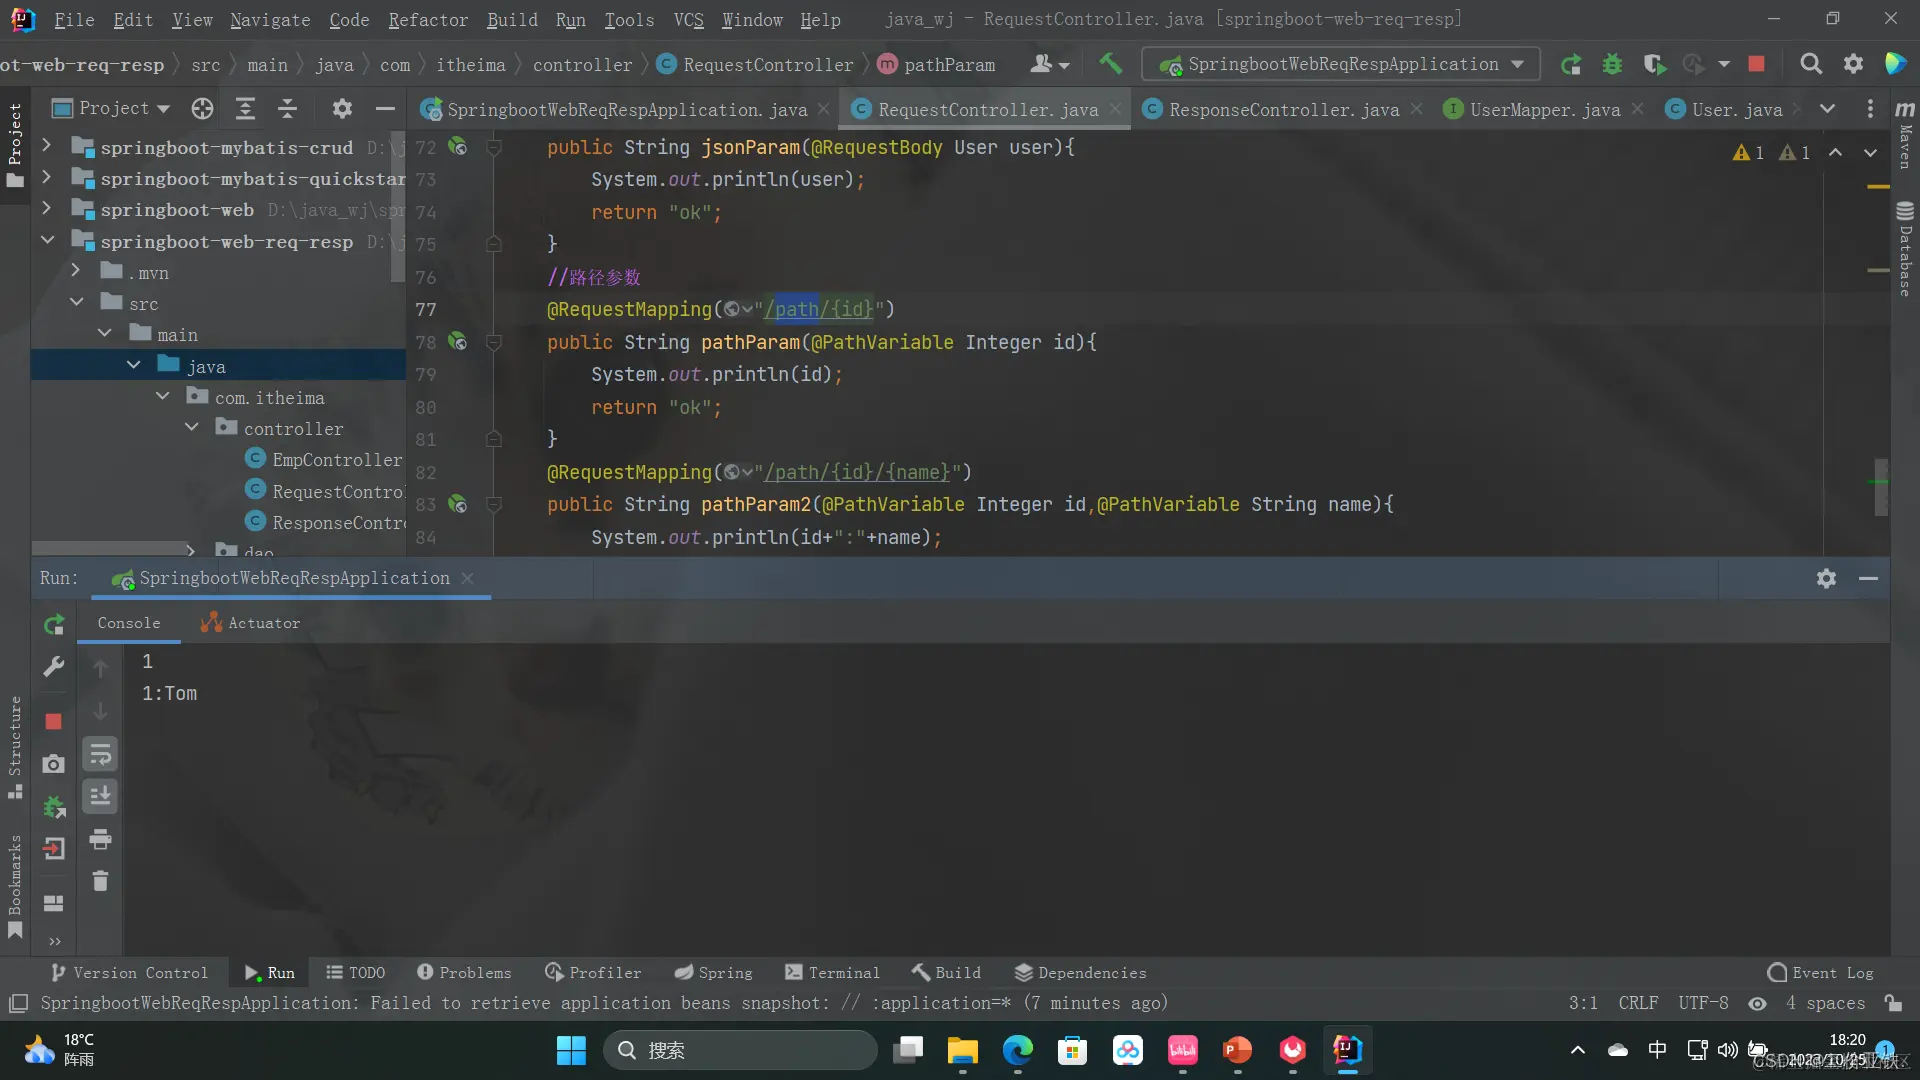
Task: Stop the running application with red square
Action: click(1756, 64)
